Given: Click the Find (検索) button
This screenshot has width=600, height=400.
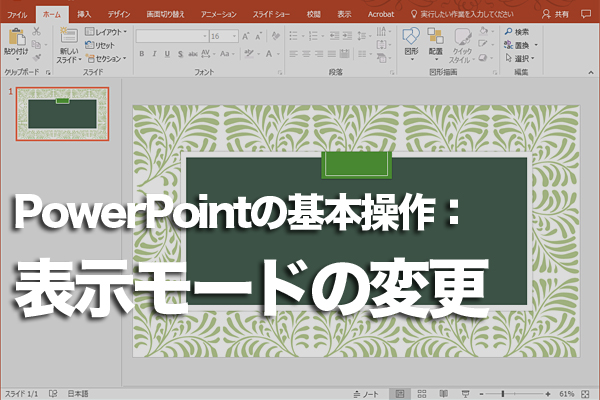Looking at the screenshot, I should coord(517,32).
